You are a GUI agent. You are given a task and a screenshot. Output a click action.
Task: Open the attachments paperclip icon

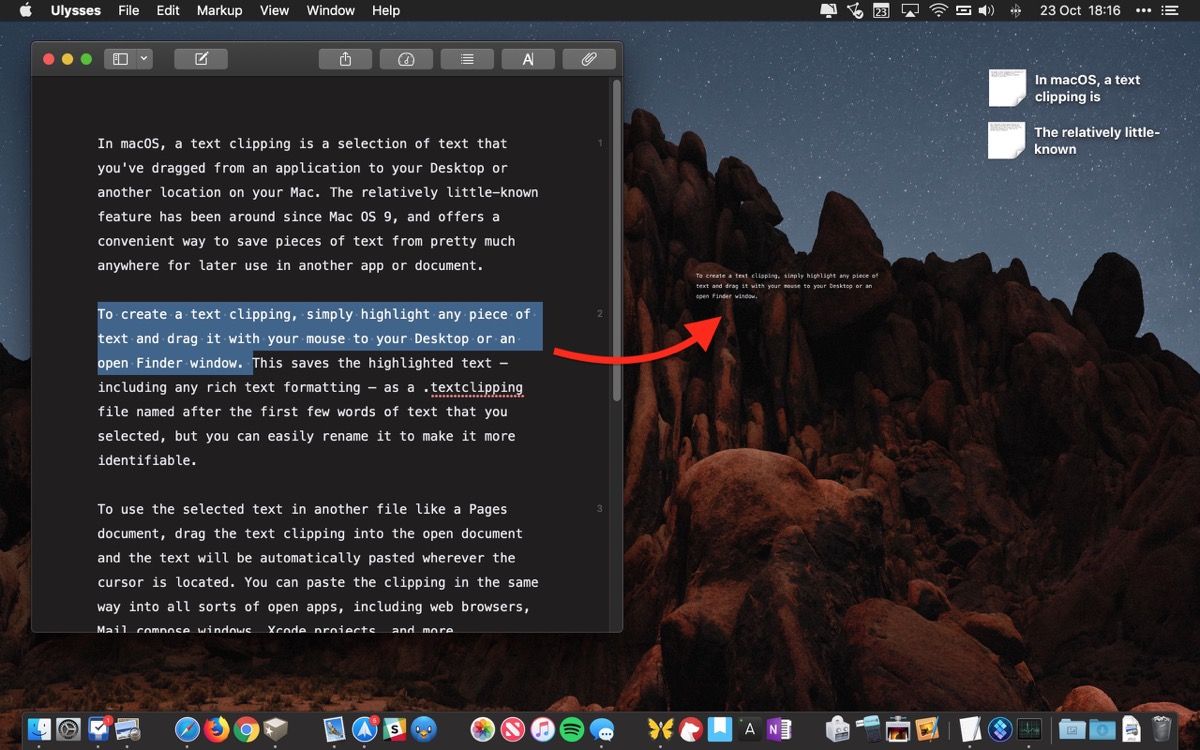589,60
